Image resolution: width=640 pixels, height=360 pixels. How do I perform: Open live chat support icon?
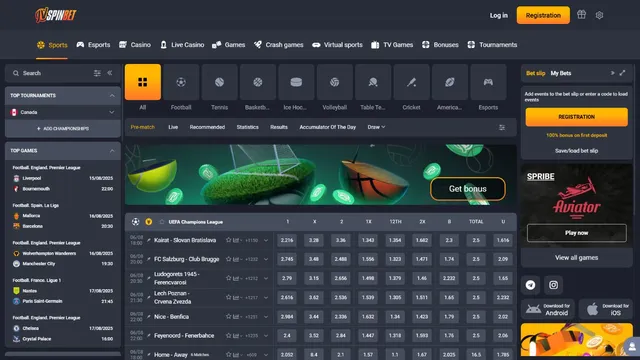[x=632, y=347]
